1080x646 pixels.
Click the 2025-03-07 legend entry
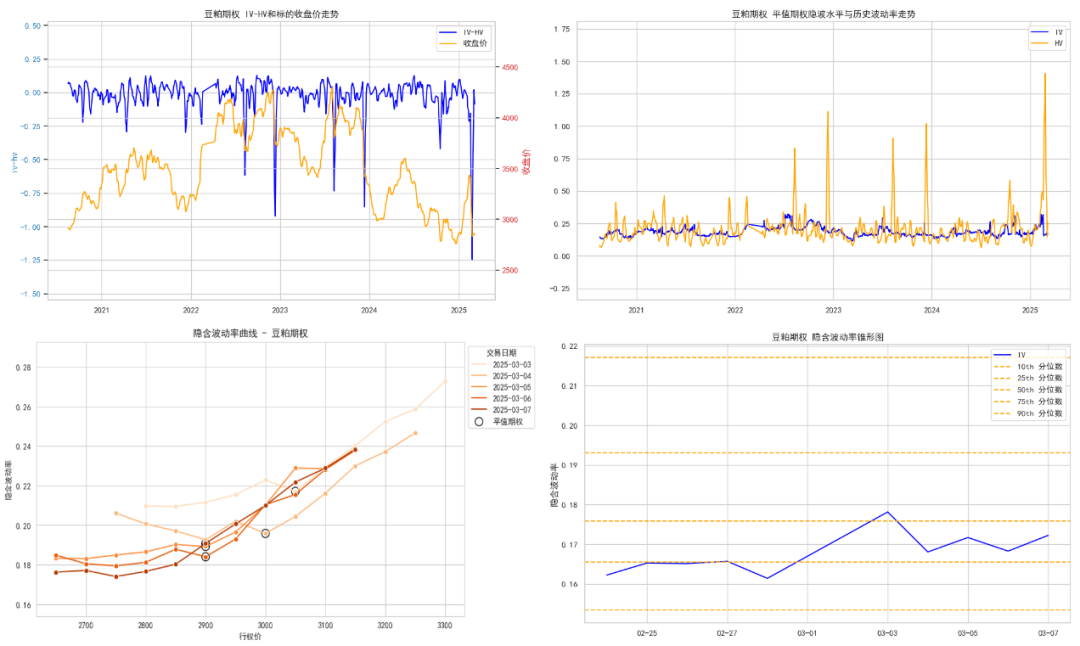point(501,410)
